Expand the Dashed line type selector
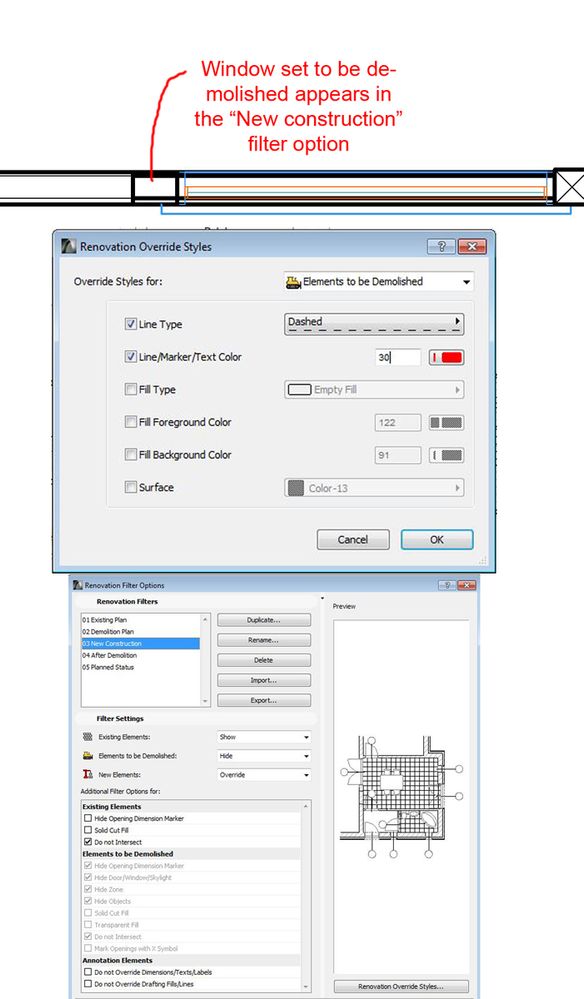Screen dimensions: 584x999 374,324
